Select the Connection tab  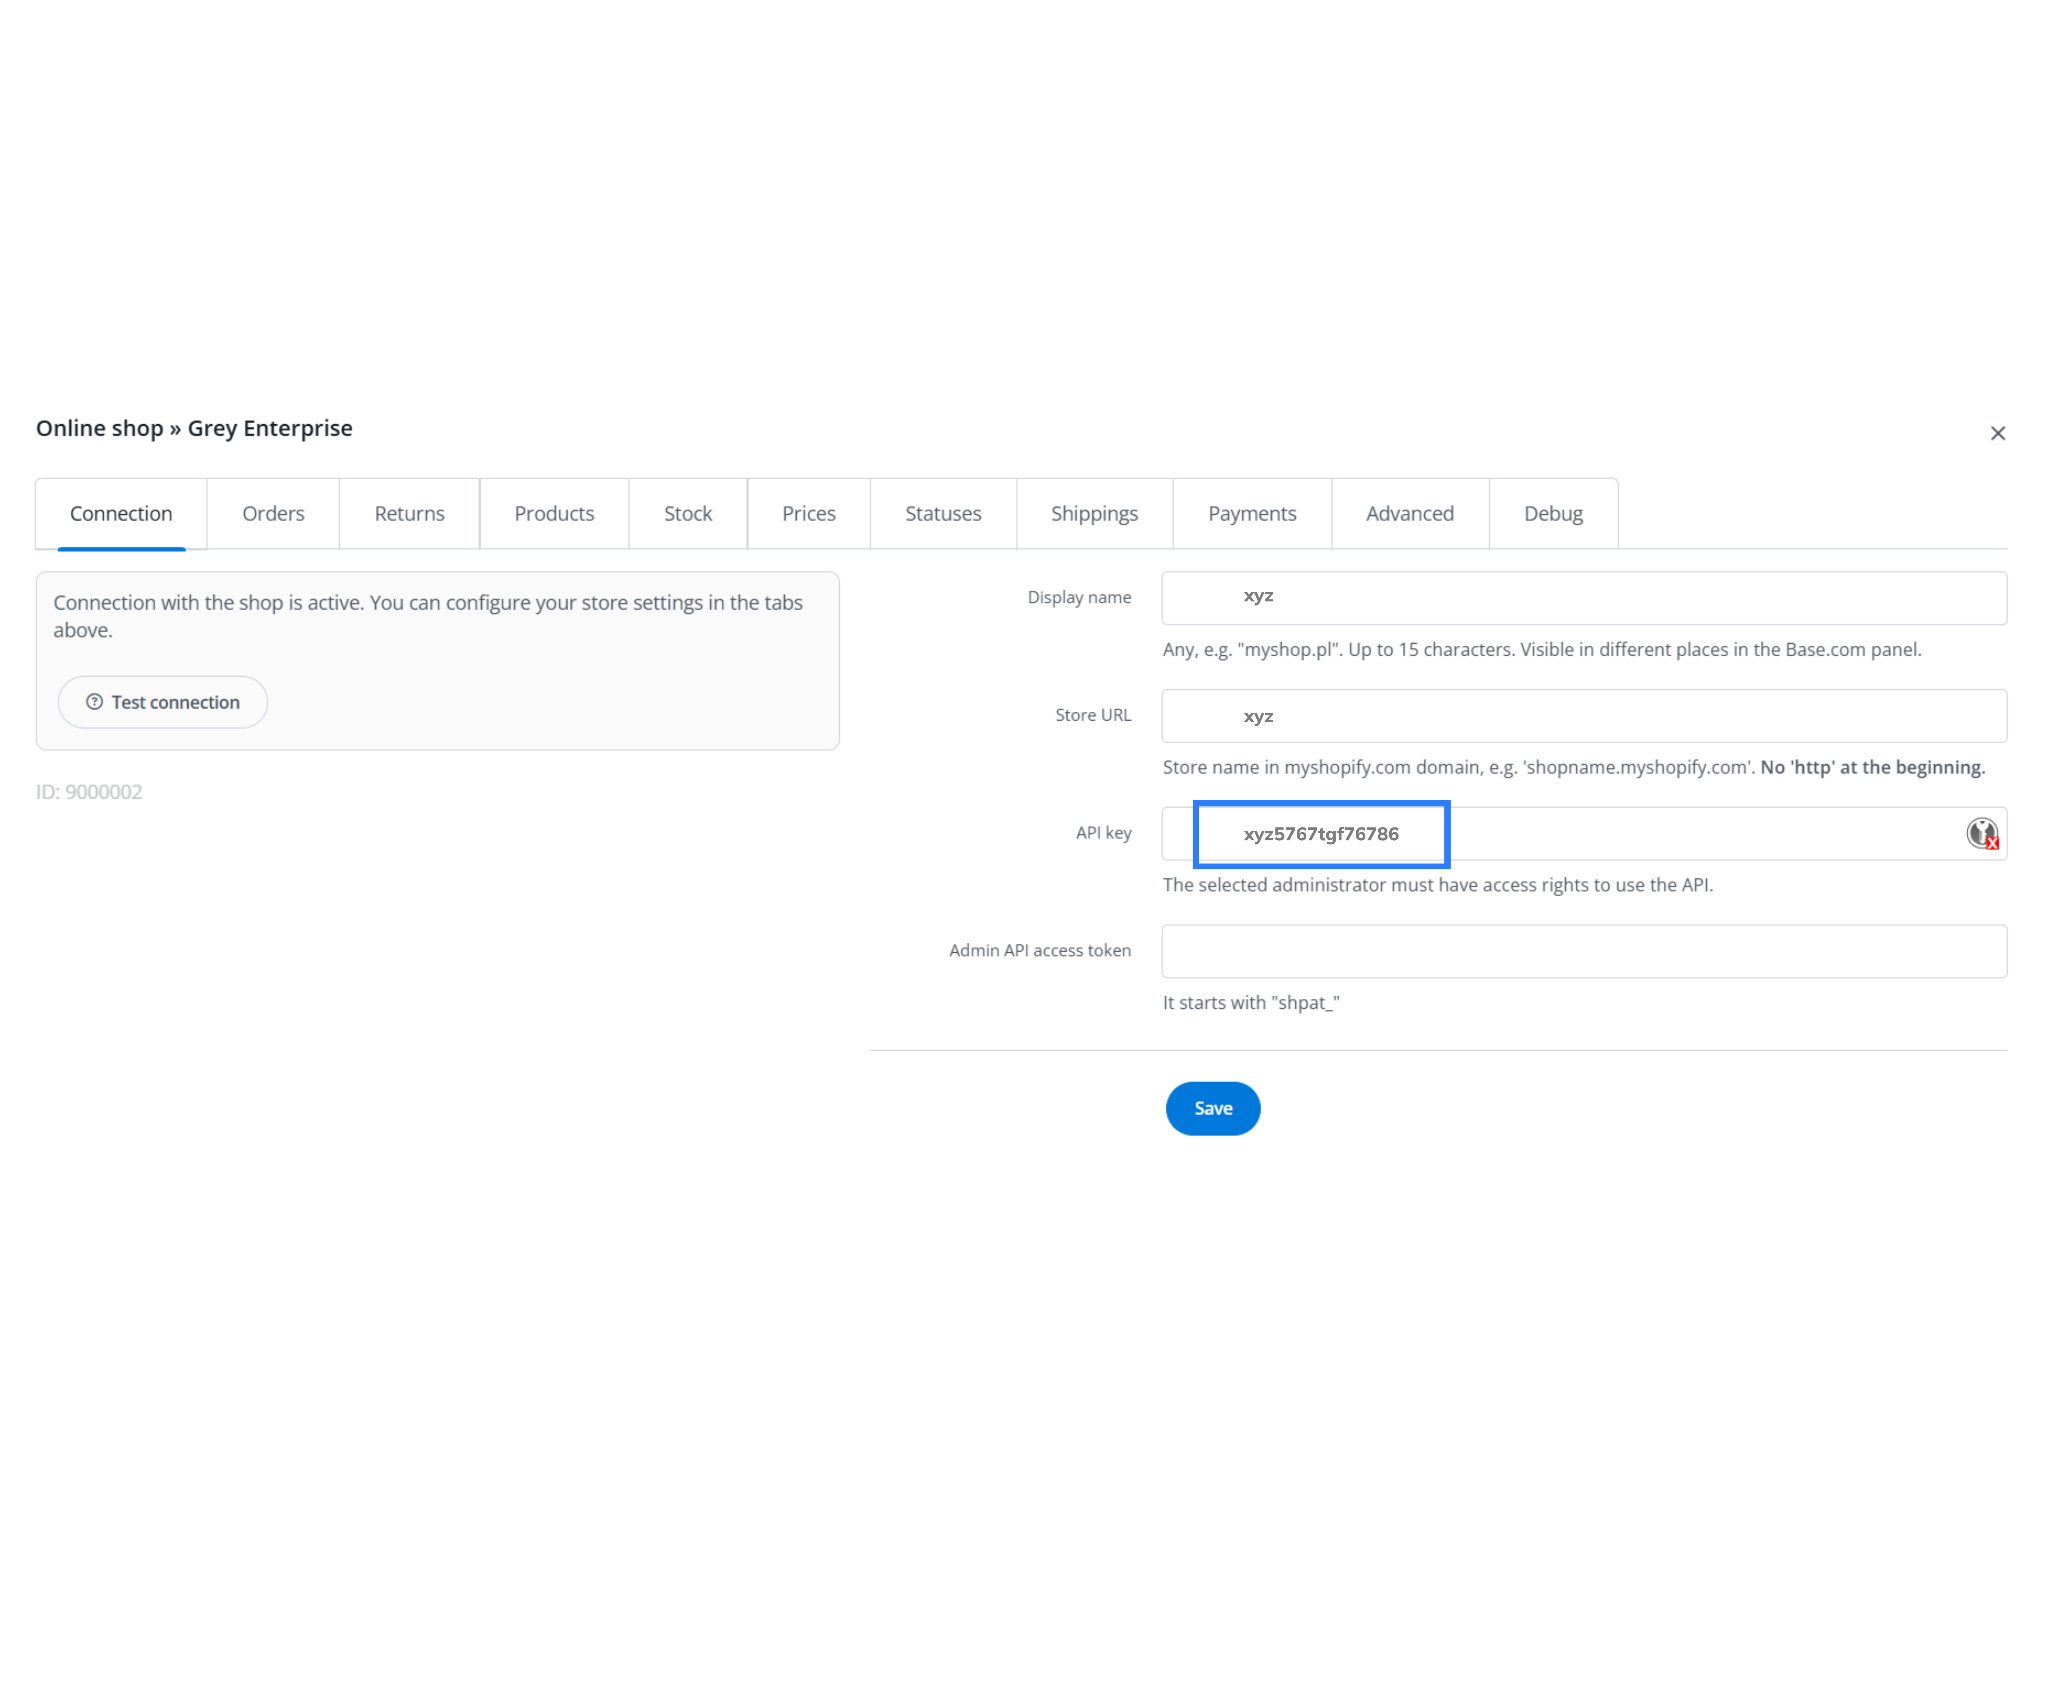[121, 514]
